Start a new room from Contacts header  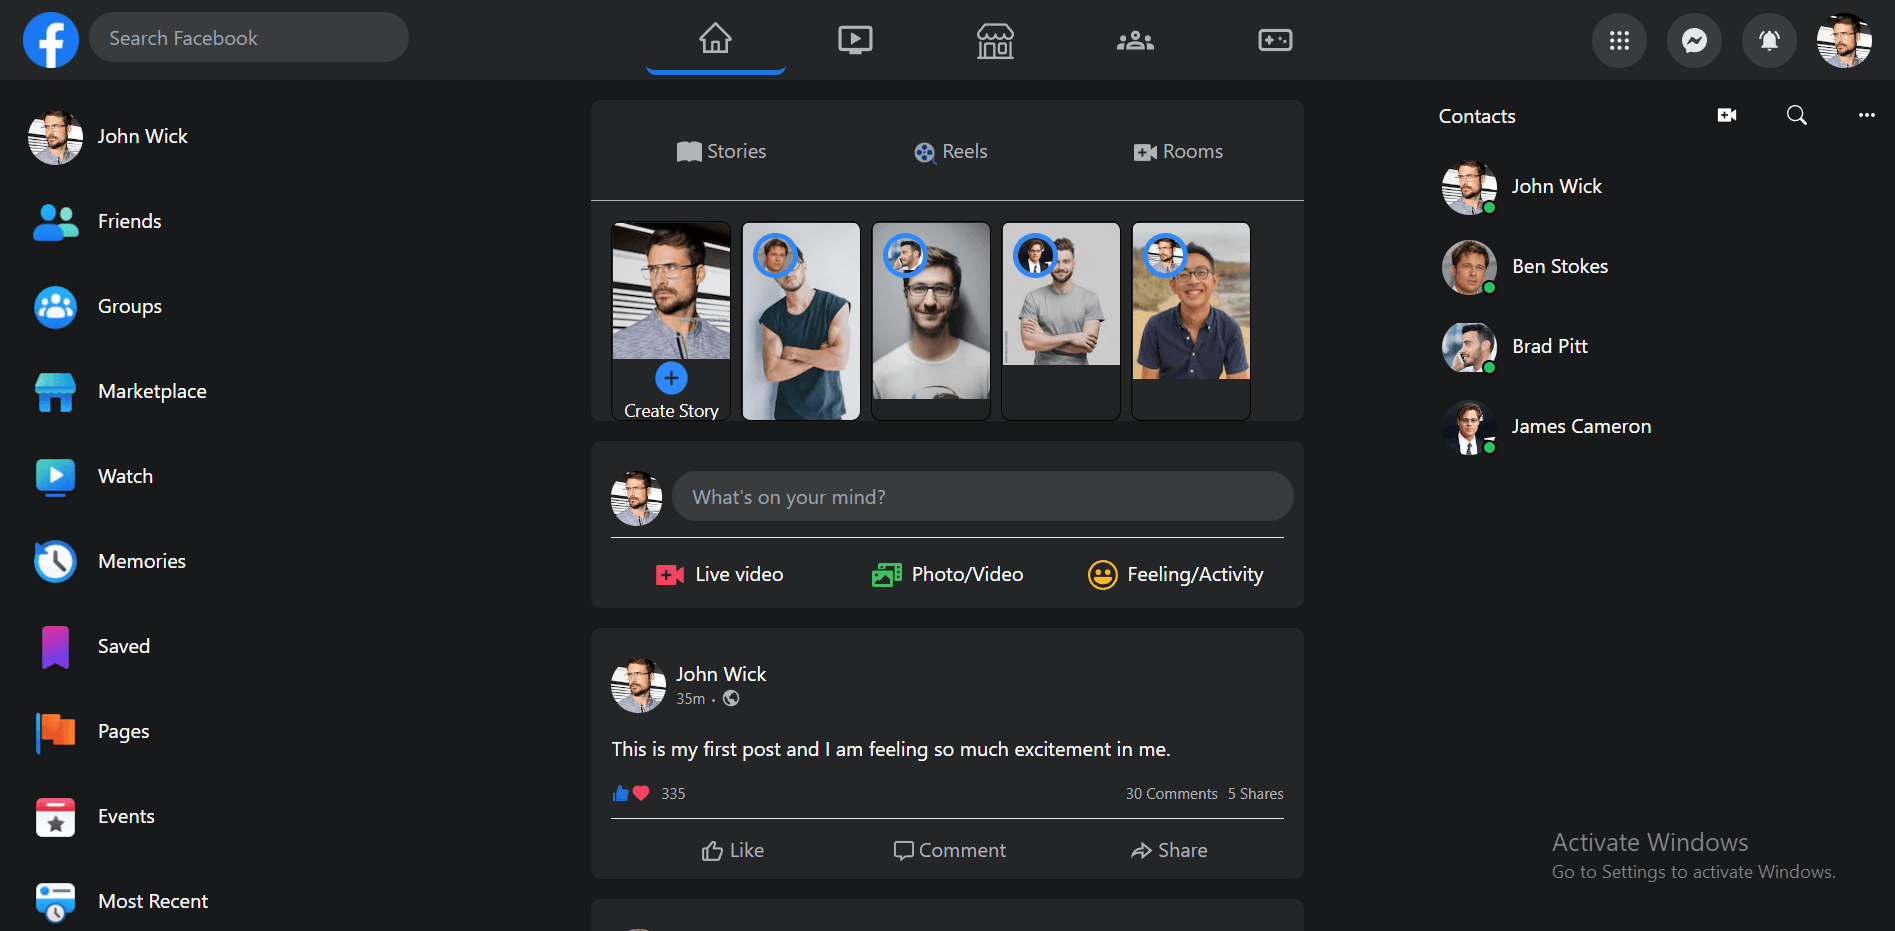coord(1726,115)
